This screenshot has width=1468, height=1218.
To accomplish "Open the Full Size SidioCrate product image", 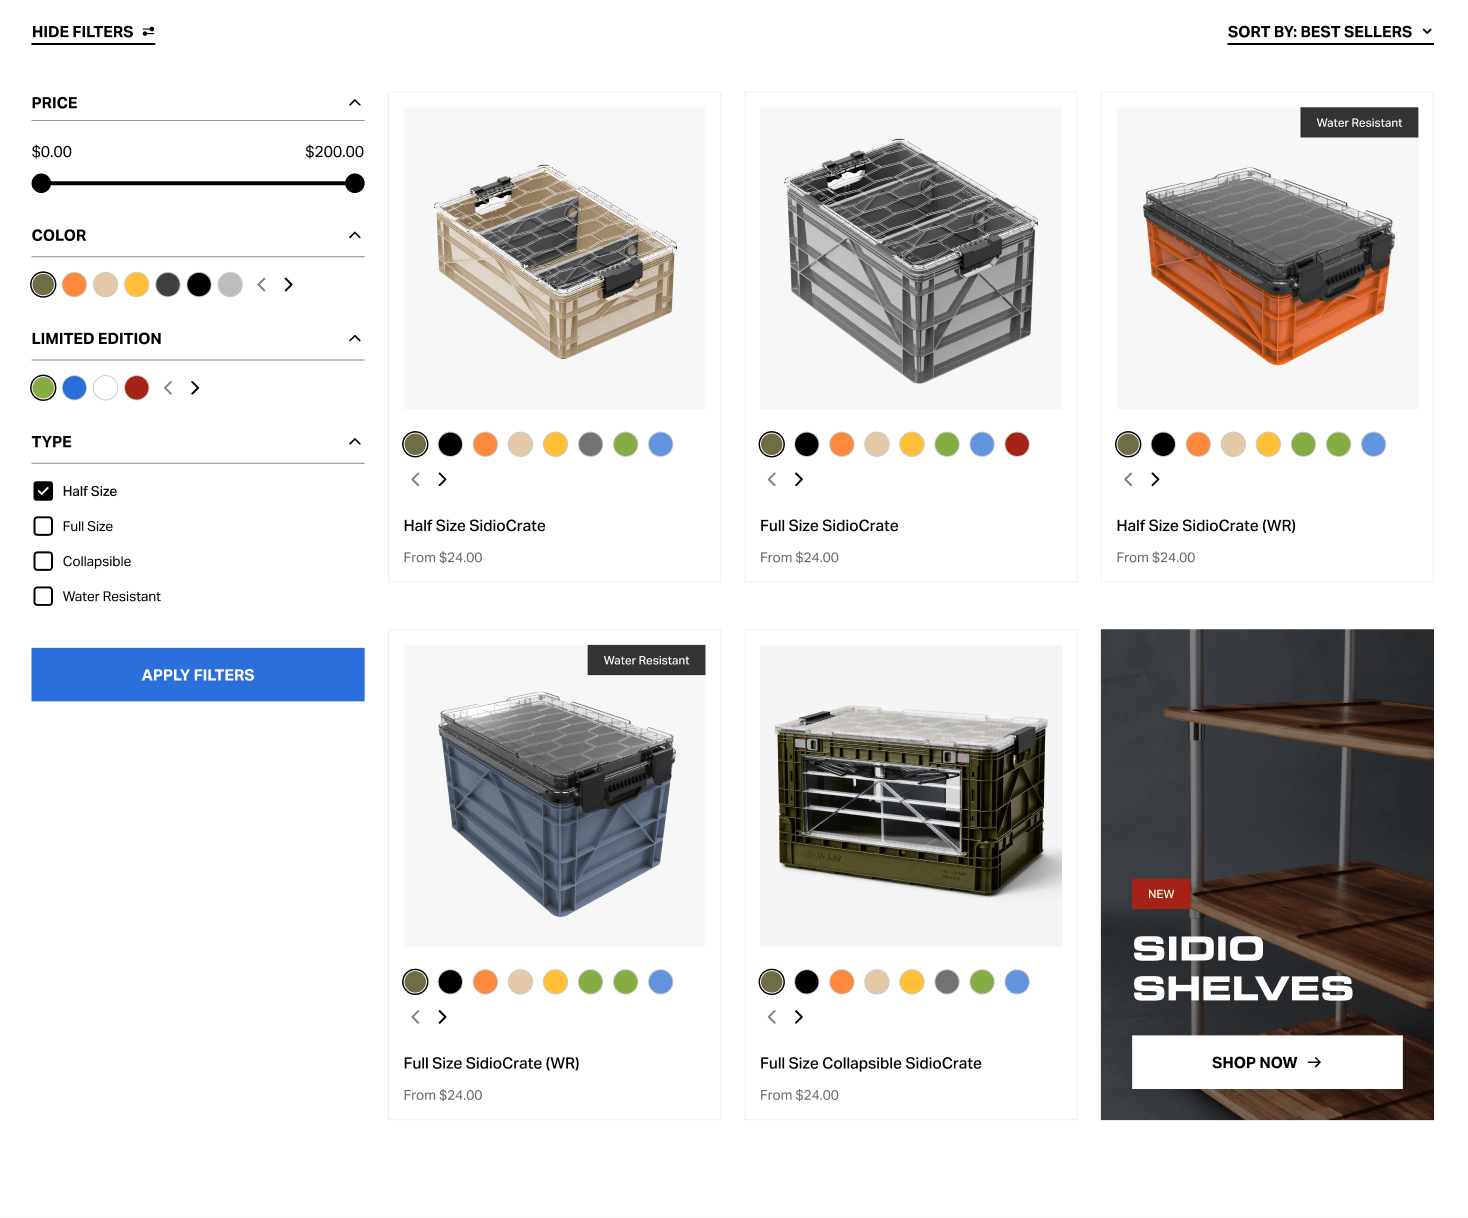I will coord(911,258).
